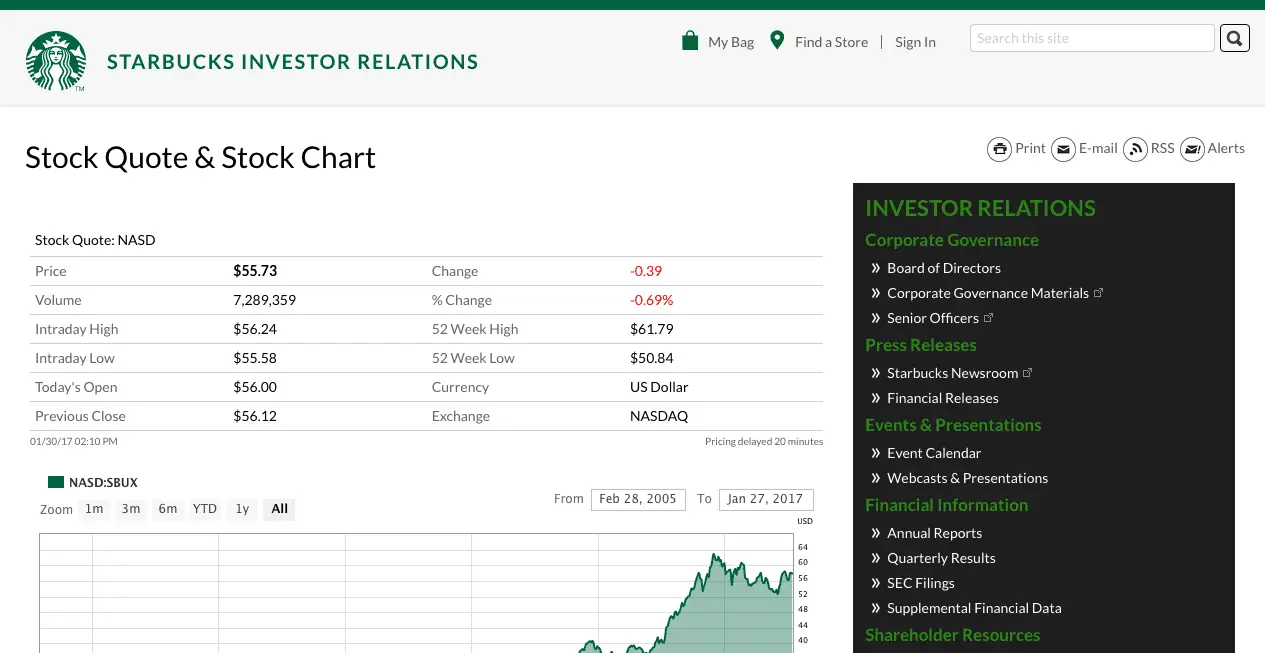Open Quarterly Results link
This screenshot has width=1265, height=653.
pyautogui.click(x=941, y=558)
